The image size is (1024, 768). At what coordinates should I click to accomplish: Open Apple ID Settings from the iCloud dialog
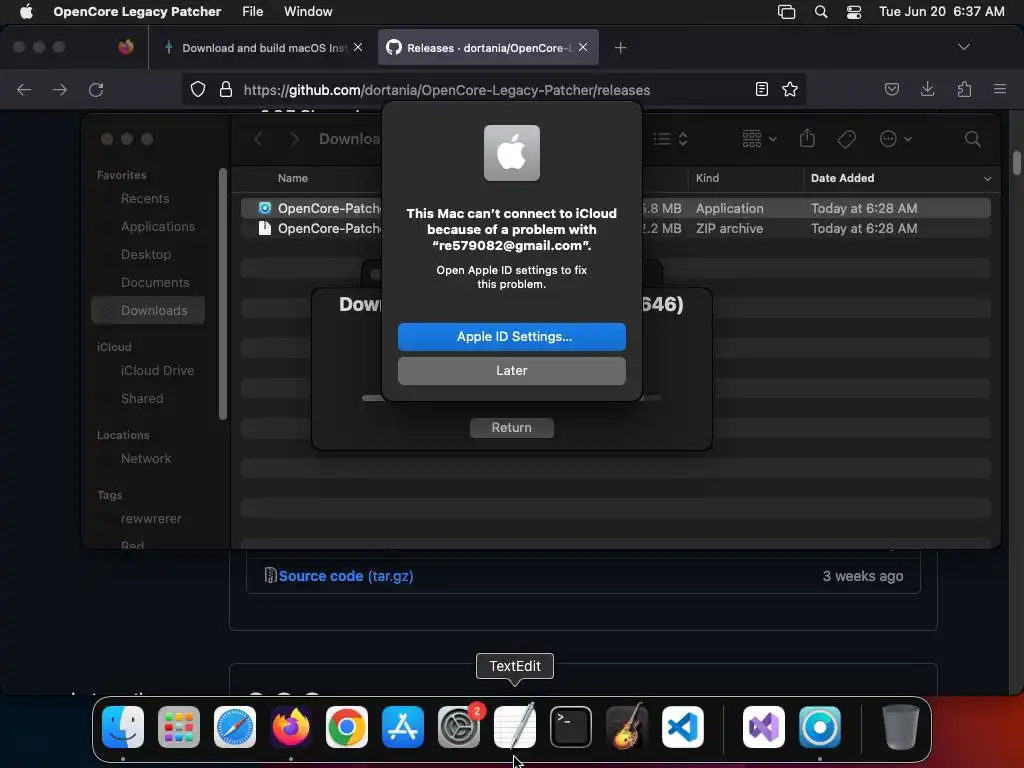(x=511, y=336)
